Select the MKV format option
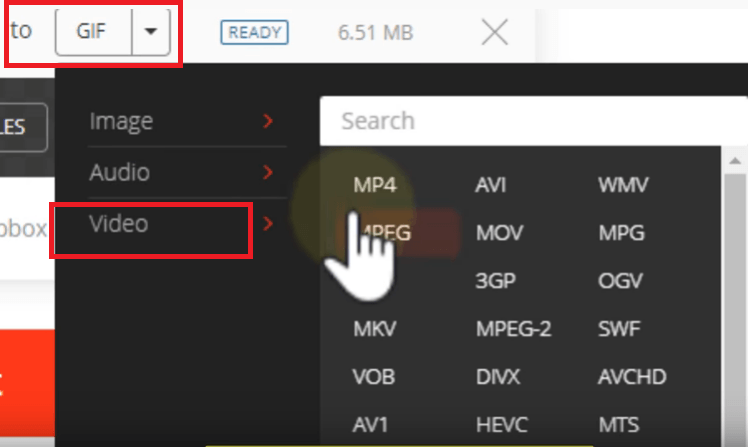748x447 pixels. tap(374, 329)
